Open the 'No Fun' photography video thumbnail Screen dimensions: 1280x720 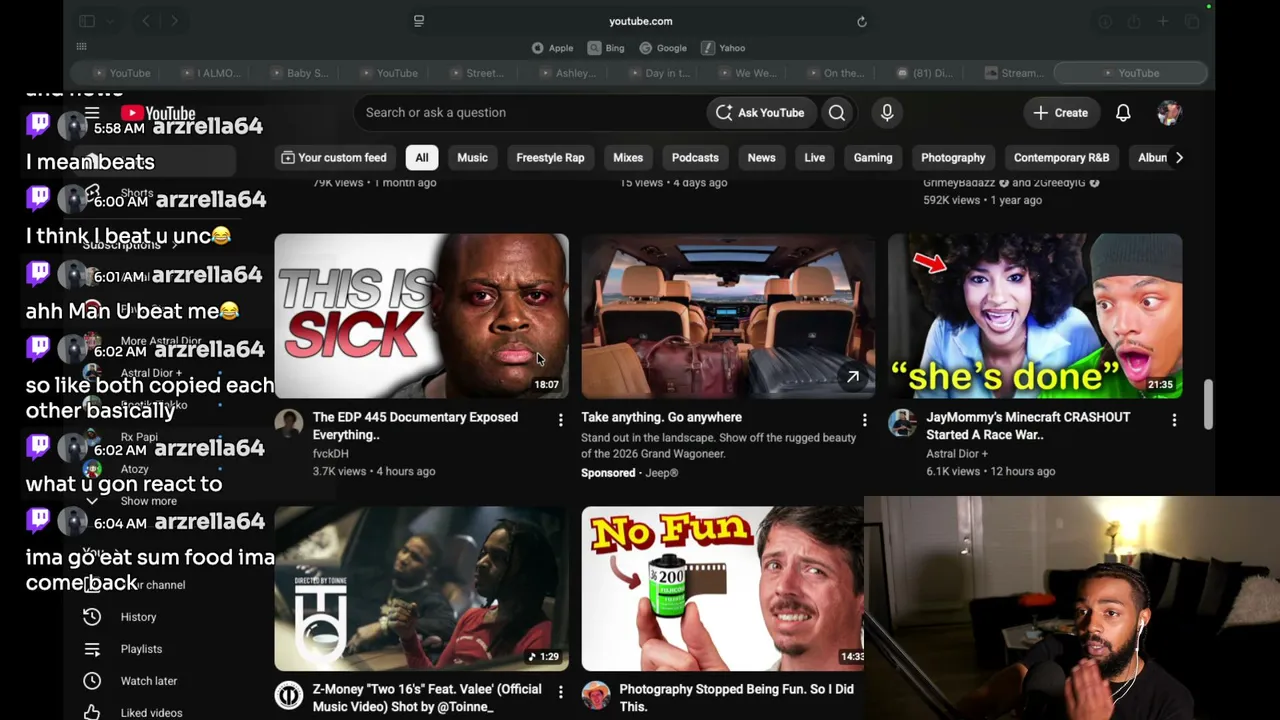[x=722, y=588]
